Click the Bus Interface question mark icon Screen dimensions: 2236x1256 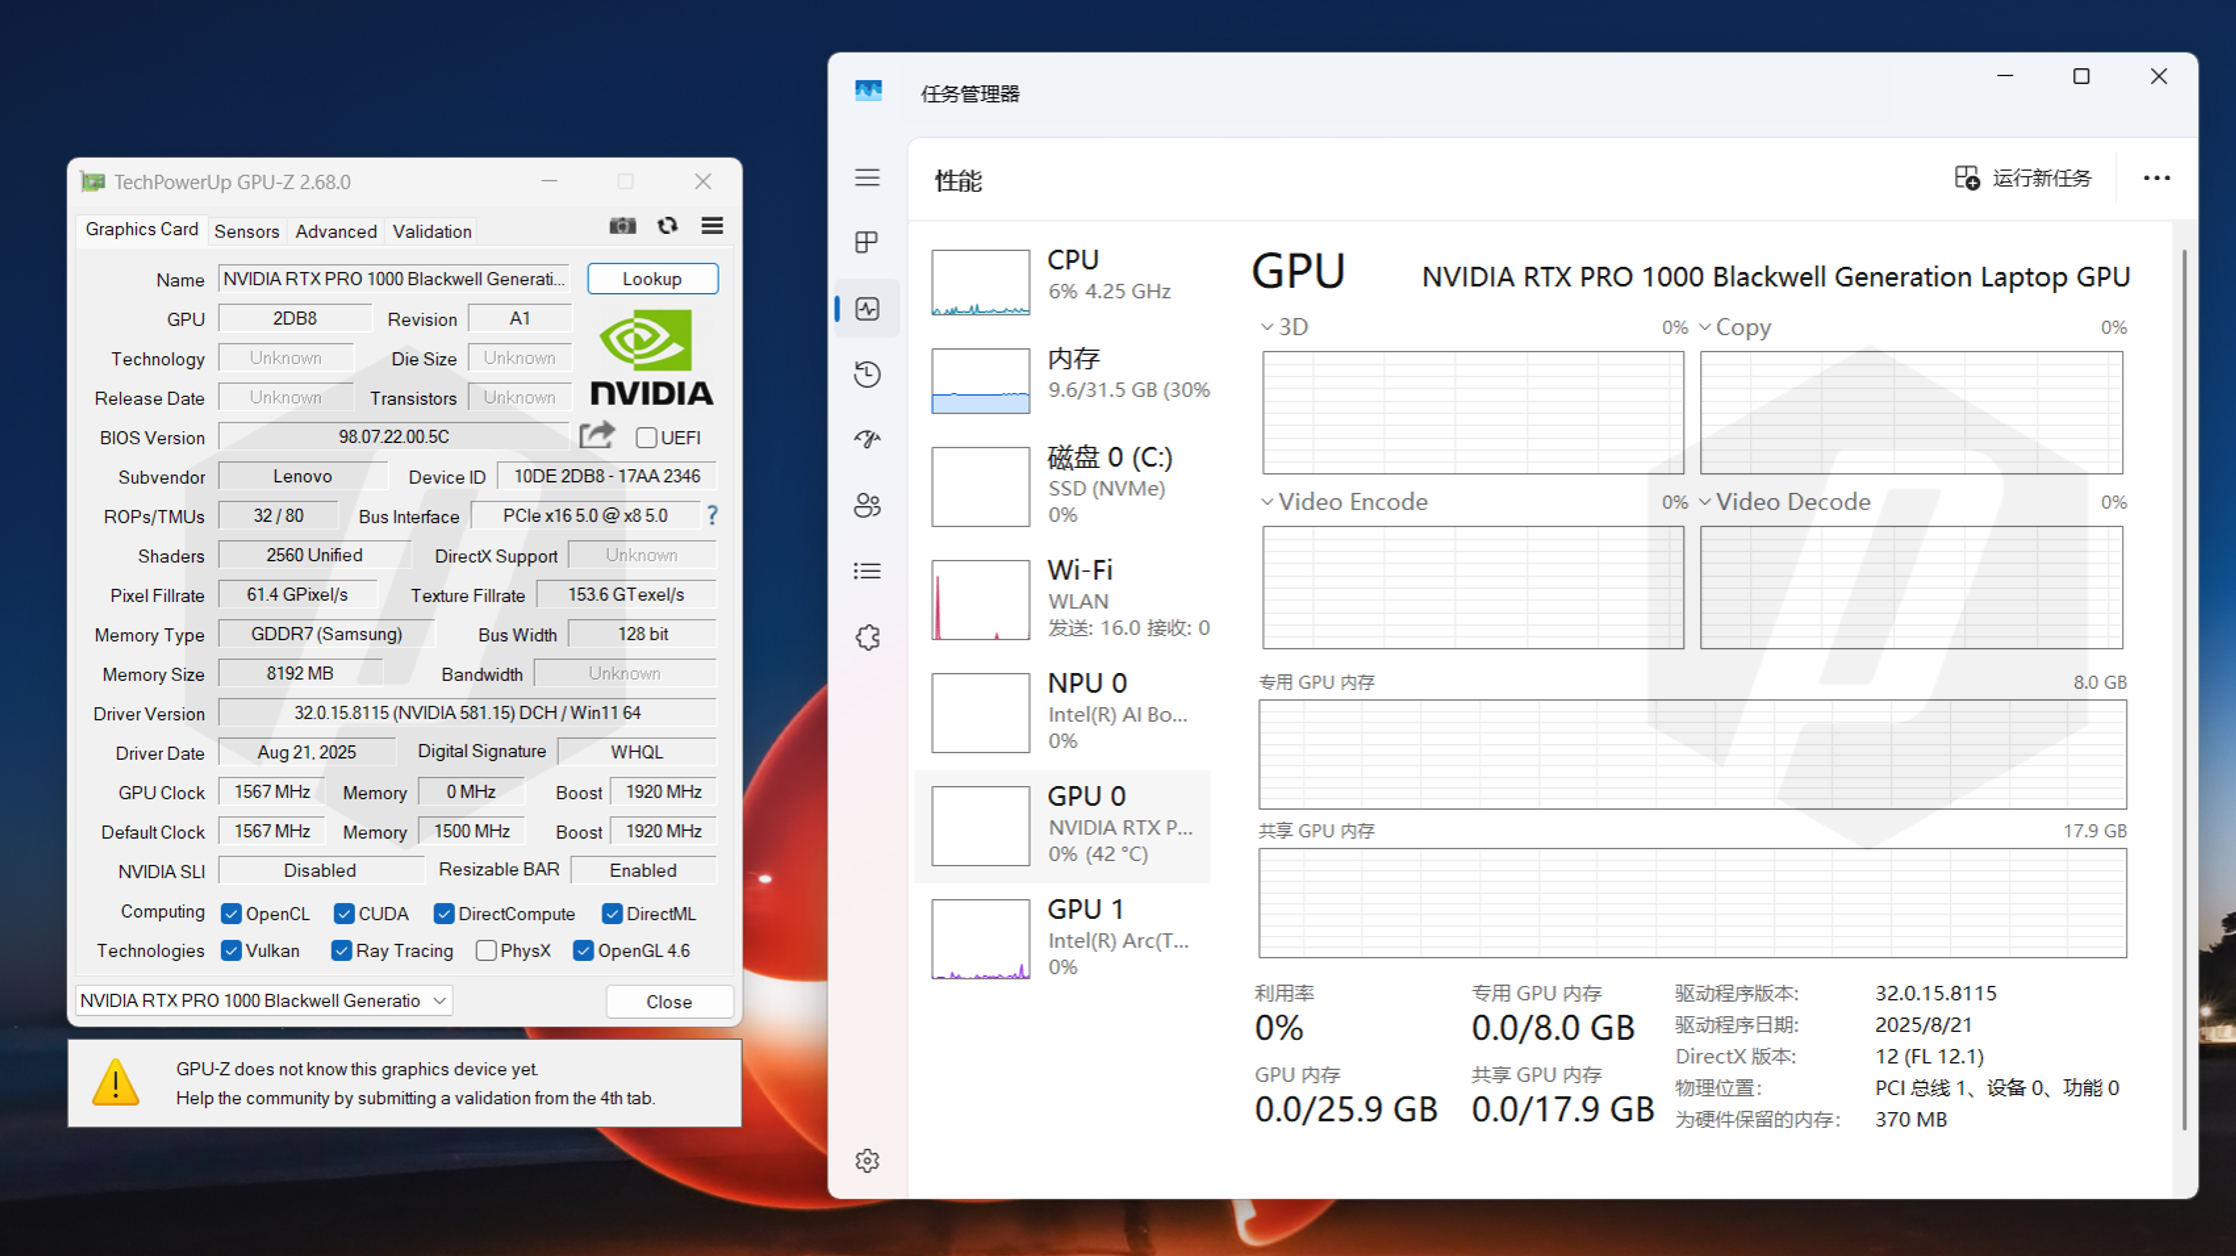point(712,515)
